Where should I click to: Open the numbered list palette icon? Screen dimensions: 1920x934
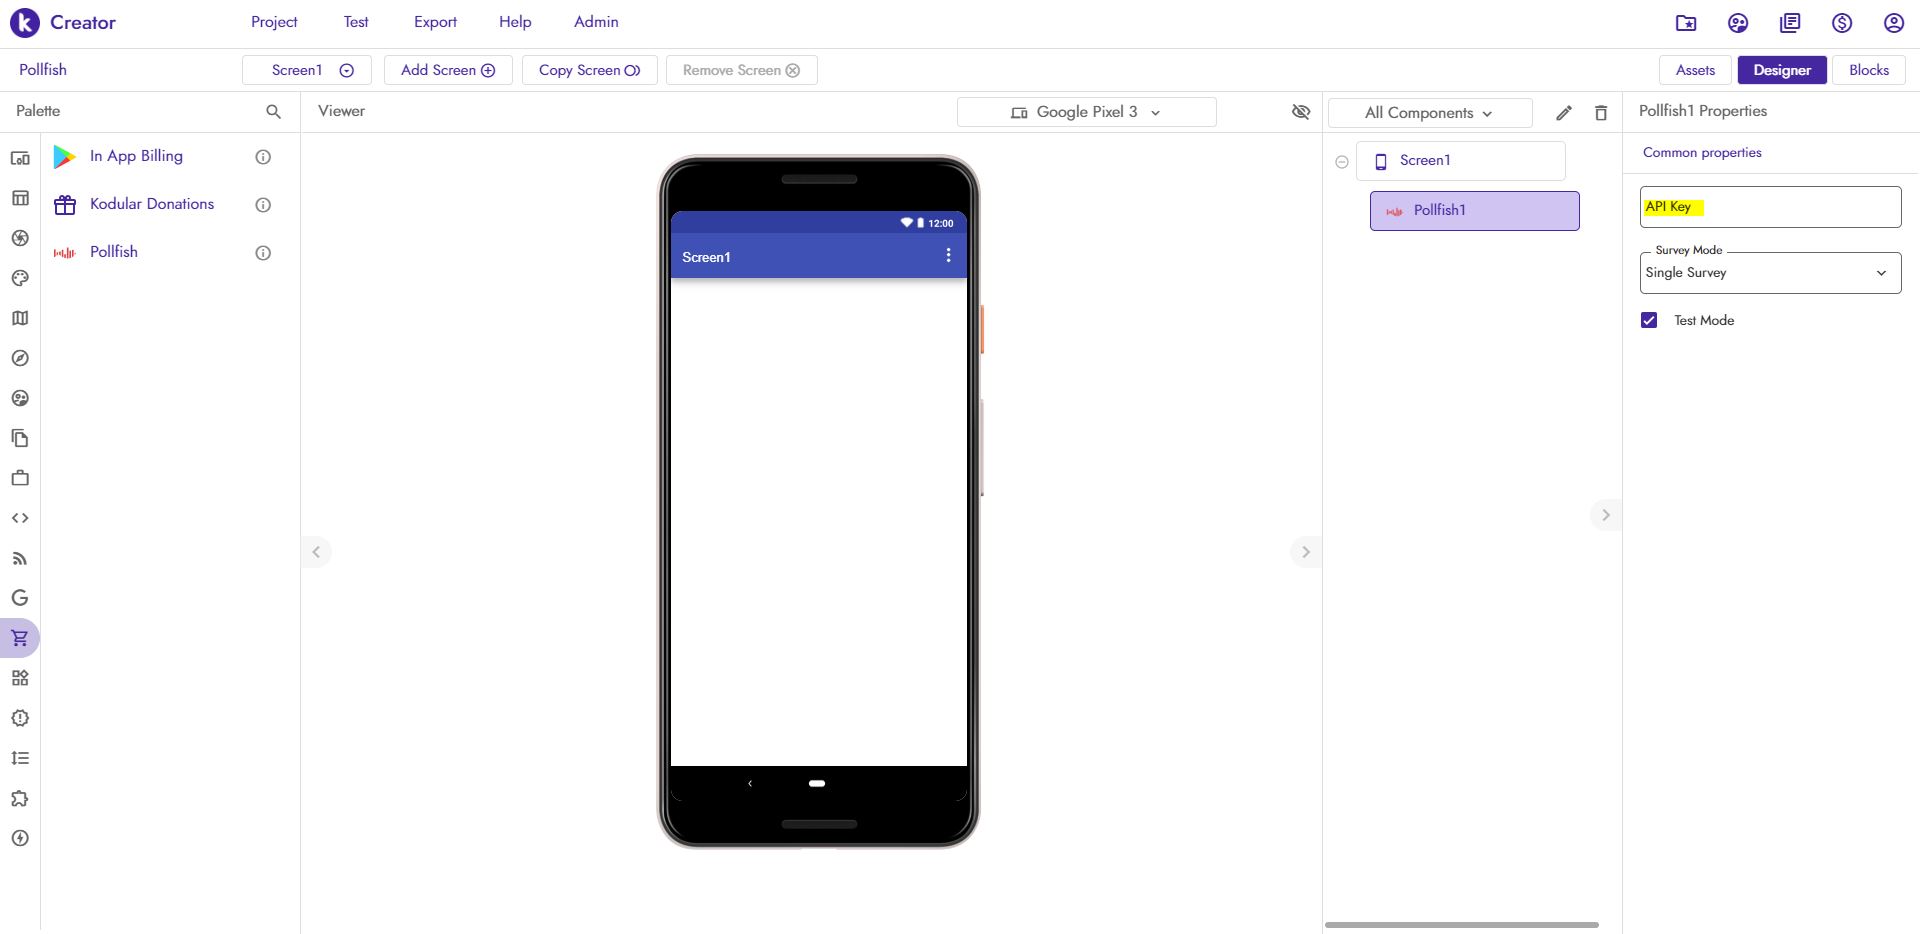[20, 758]
